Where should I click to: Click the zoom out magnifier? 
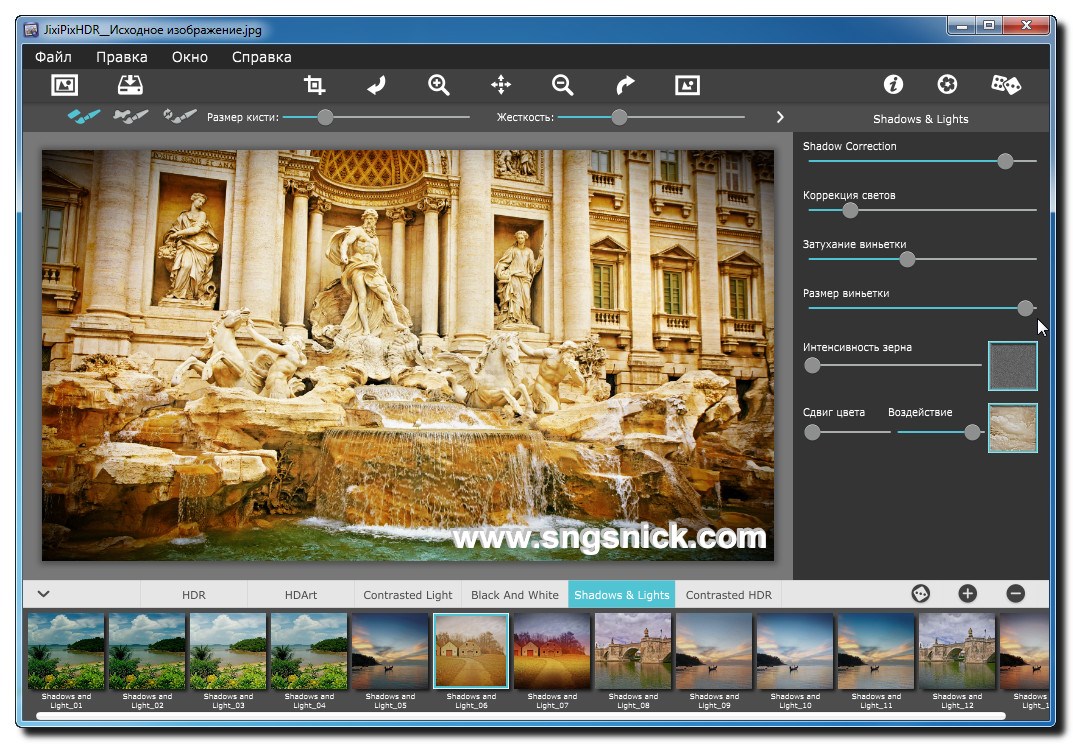click(563, 85)
